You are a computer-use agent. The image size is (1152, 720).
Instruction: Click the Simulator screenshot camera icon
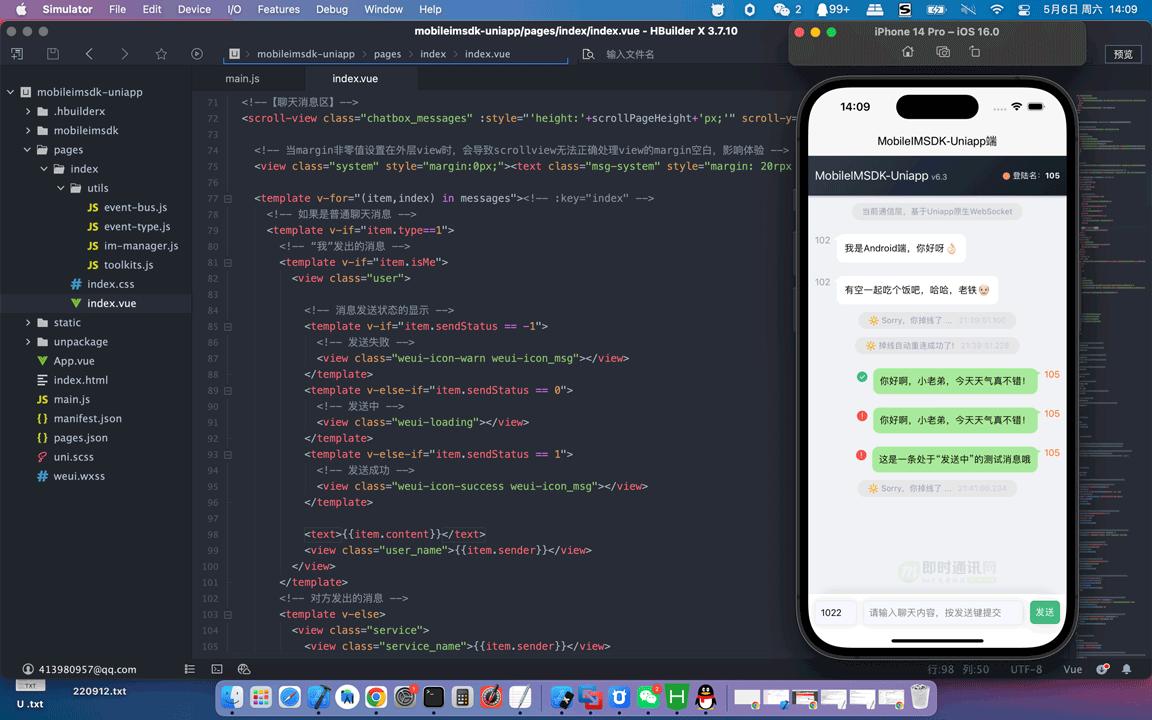click(943, 52)
